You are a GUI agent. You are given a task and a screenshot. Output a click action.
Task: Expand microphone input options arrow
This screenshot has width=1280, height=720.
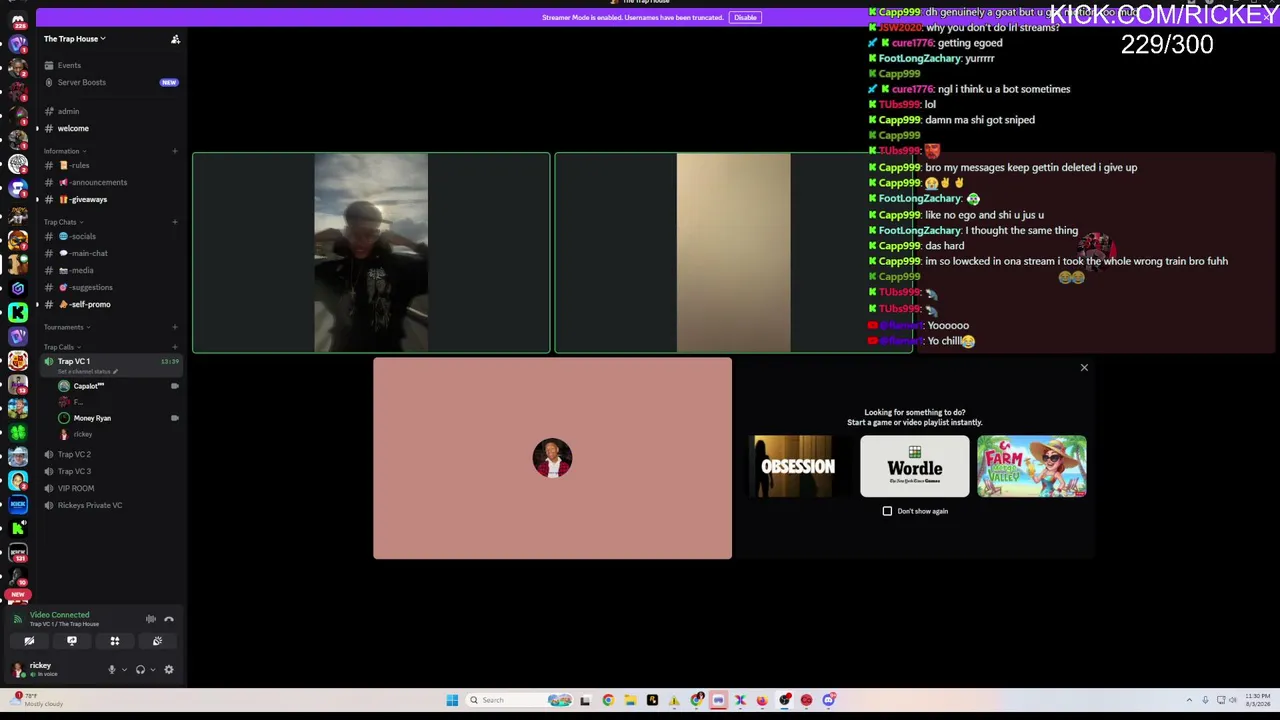[x=124, y=670]
